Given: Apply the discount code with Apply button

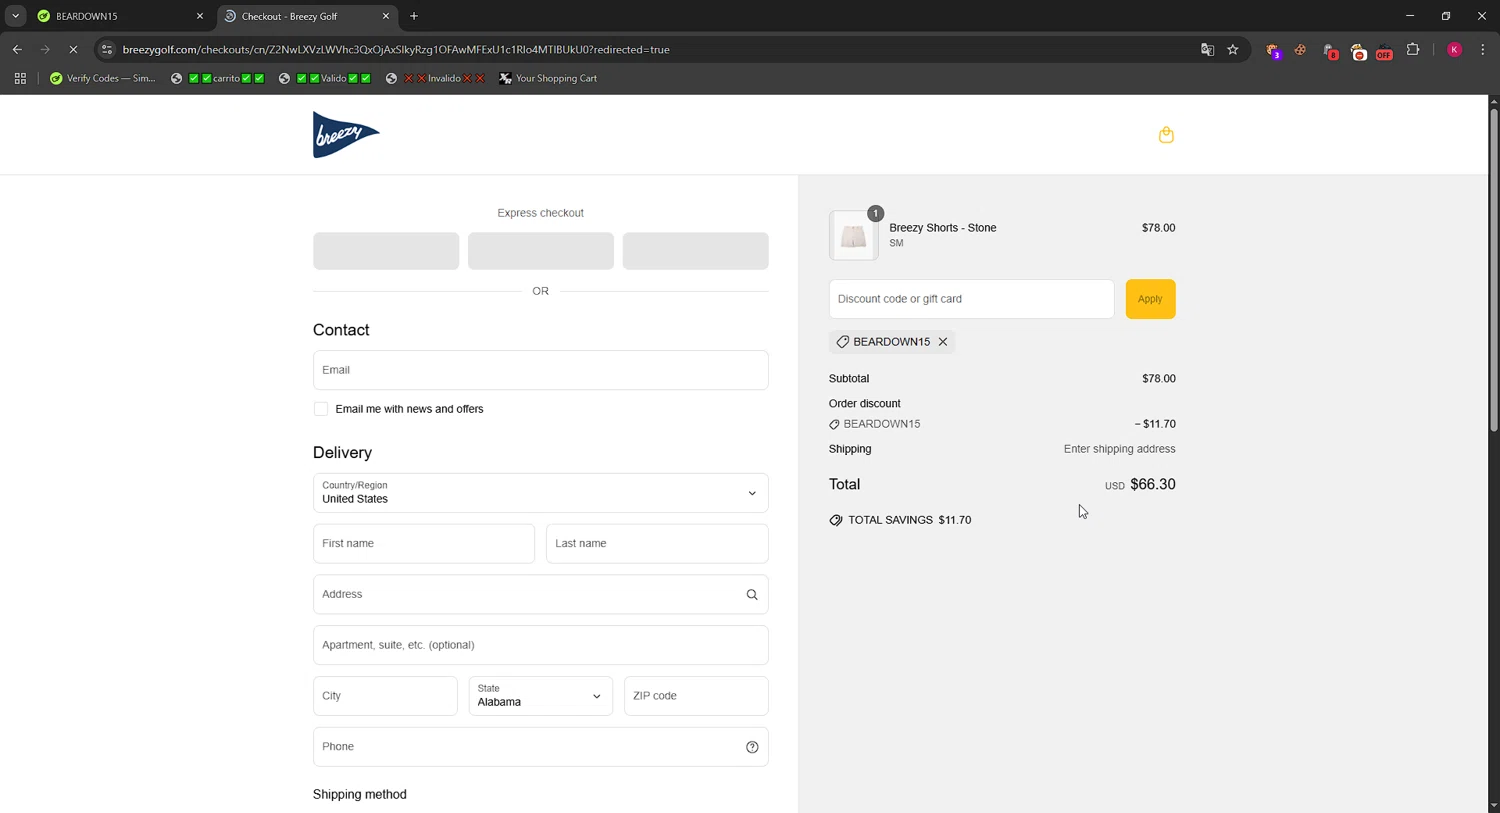Looking at the screenshot, I should point(1150,299).
